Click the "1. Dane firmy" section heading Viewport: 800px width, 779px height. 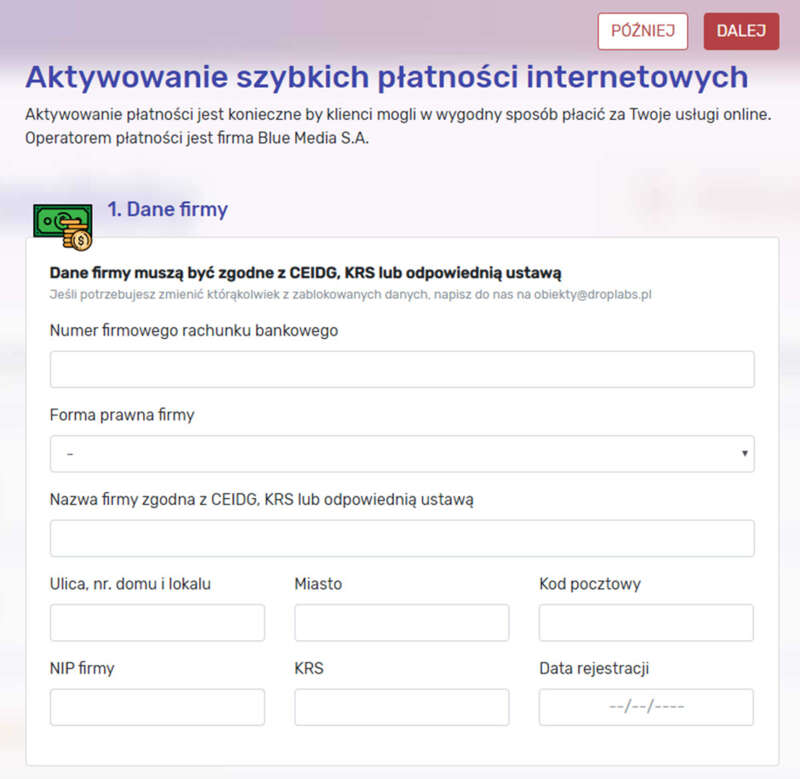[x=167, y=210]
